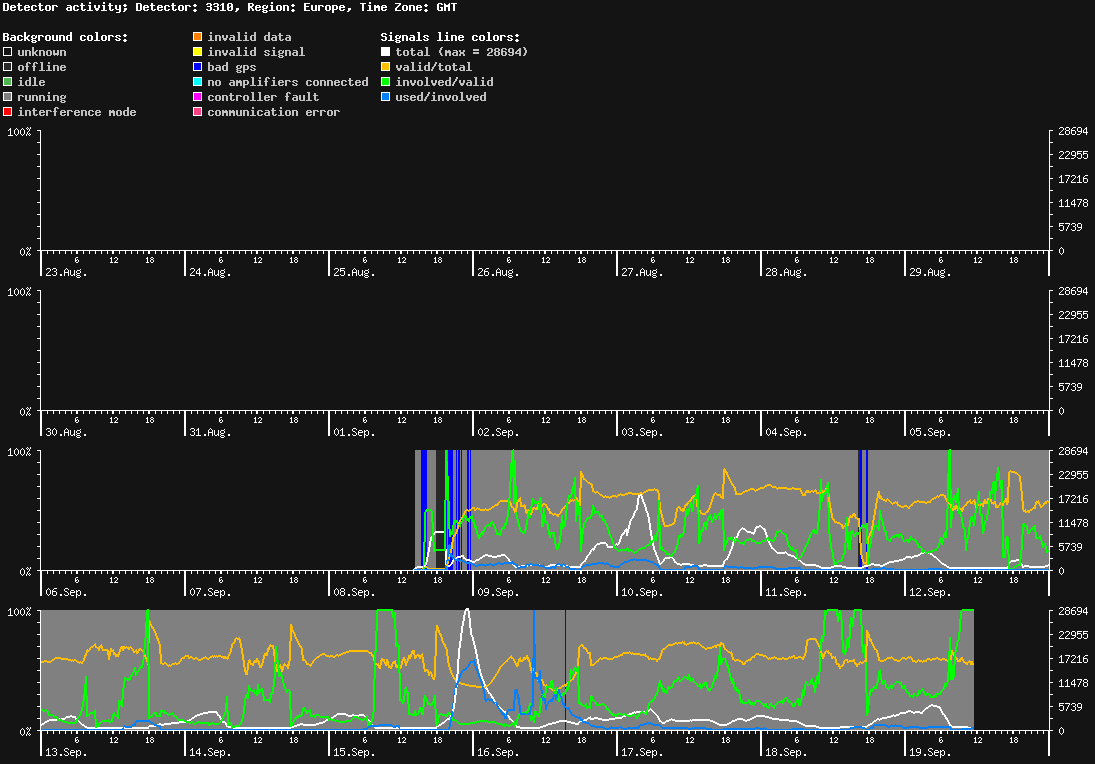Click the 12.Sep. date label
The height and width of the screenshot is (764, 1095).
(x=930, y=592)
